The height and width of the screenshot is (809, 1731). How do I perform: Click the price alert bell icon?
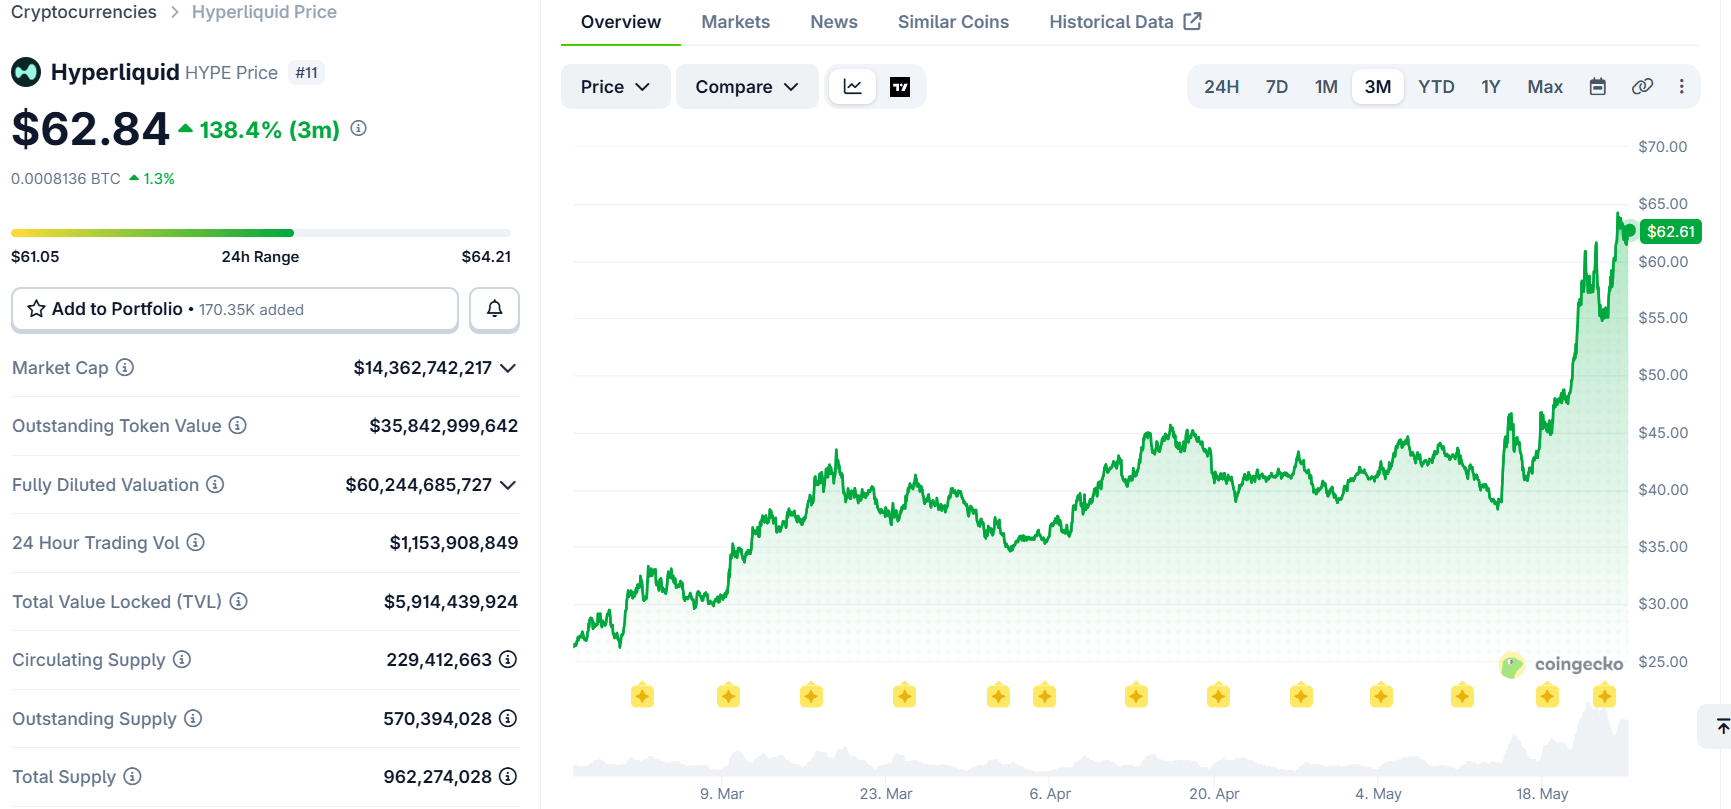pyautogui.click(x=494, y=309)
